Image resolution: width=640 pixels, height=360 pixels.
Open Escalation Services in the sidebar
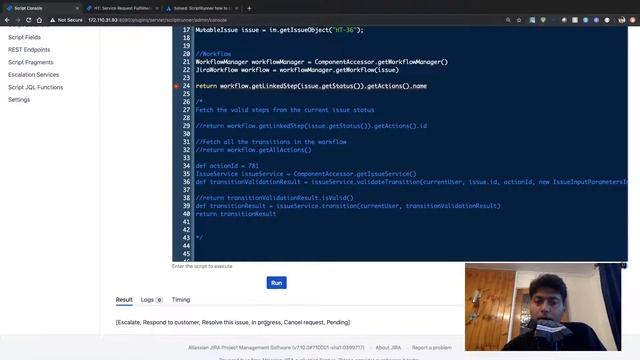33,75
